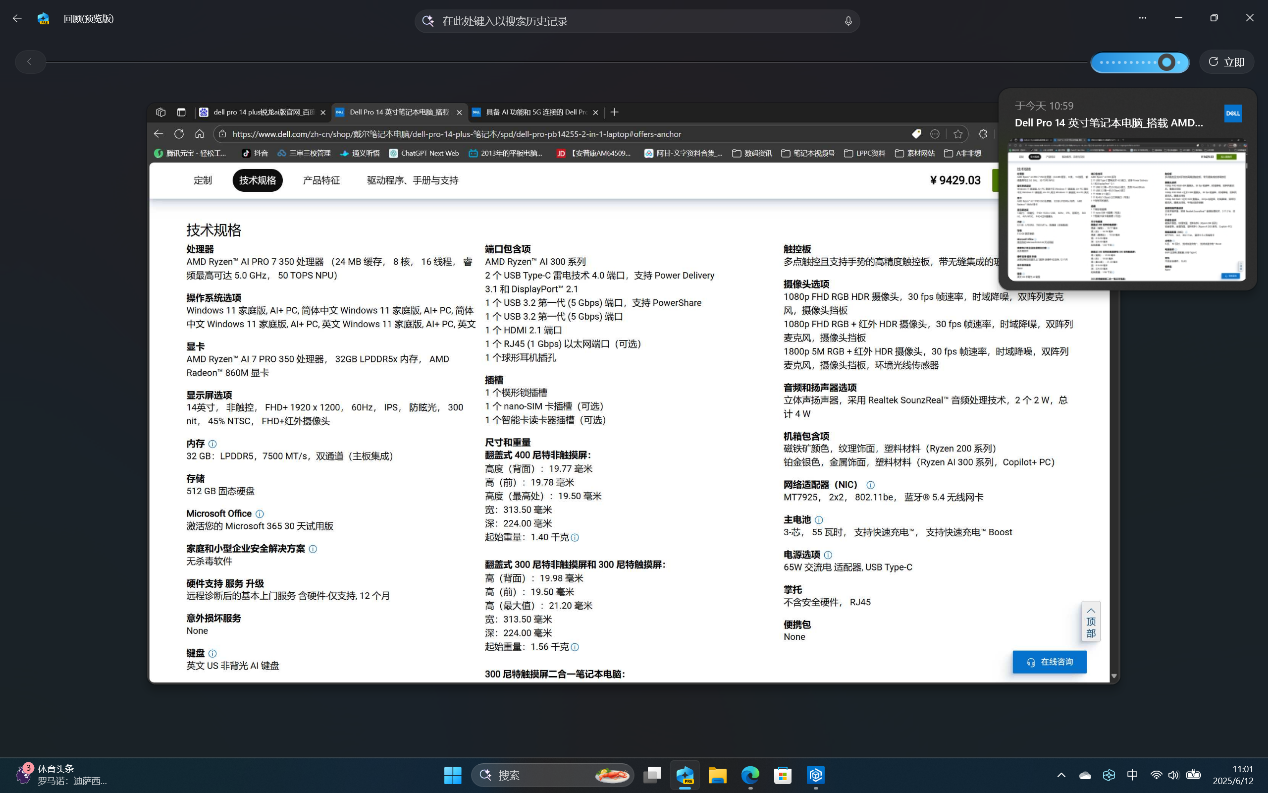The height and width of the screenshot is (793, 1268).
Task: Click 顶部 back-to-top button
Action: 1090,622
